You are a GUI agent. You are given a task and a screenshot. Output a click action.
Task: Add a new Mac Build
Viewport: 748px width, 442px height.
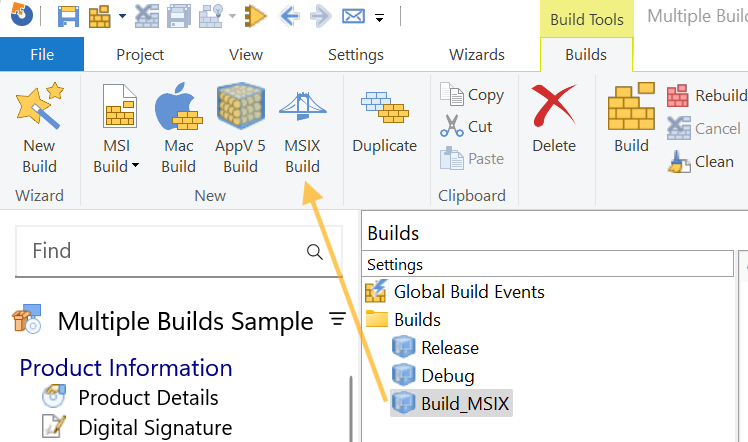(178, 129)
